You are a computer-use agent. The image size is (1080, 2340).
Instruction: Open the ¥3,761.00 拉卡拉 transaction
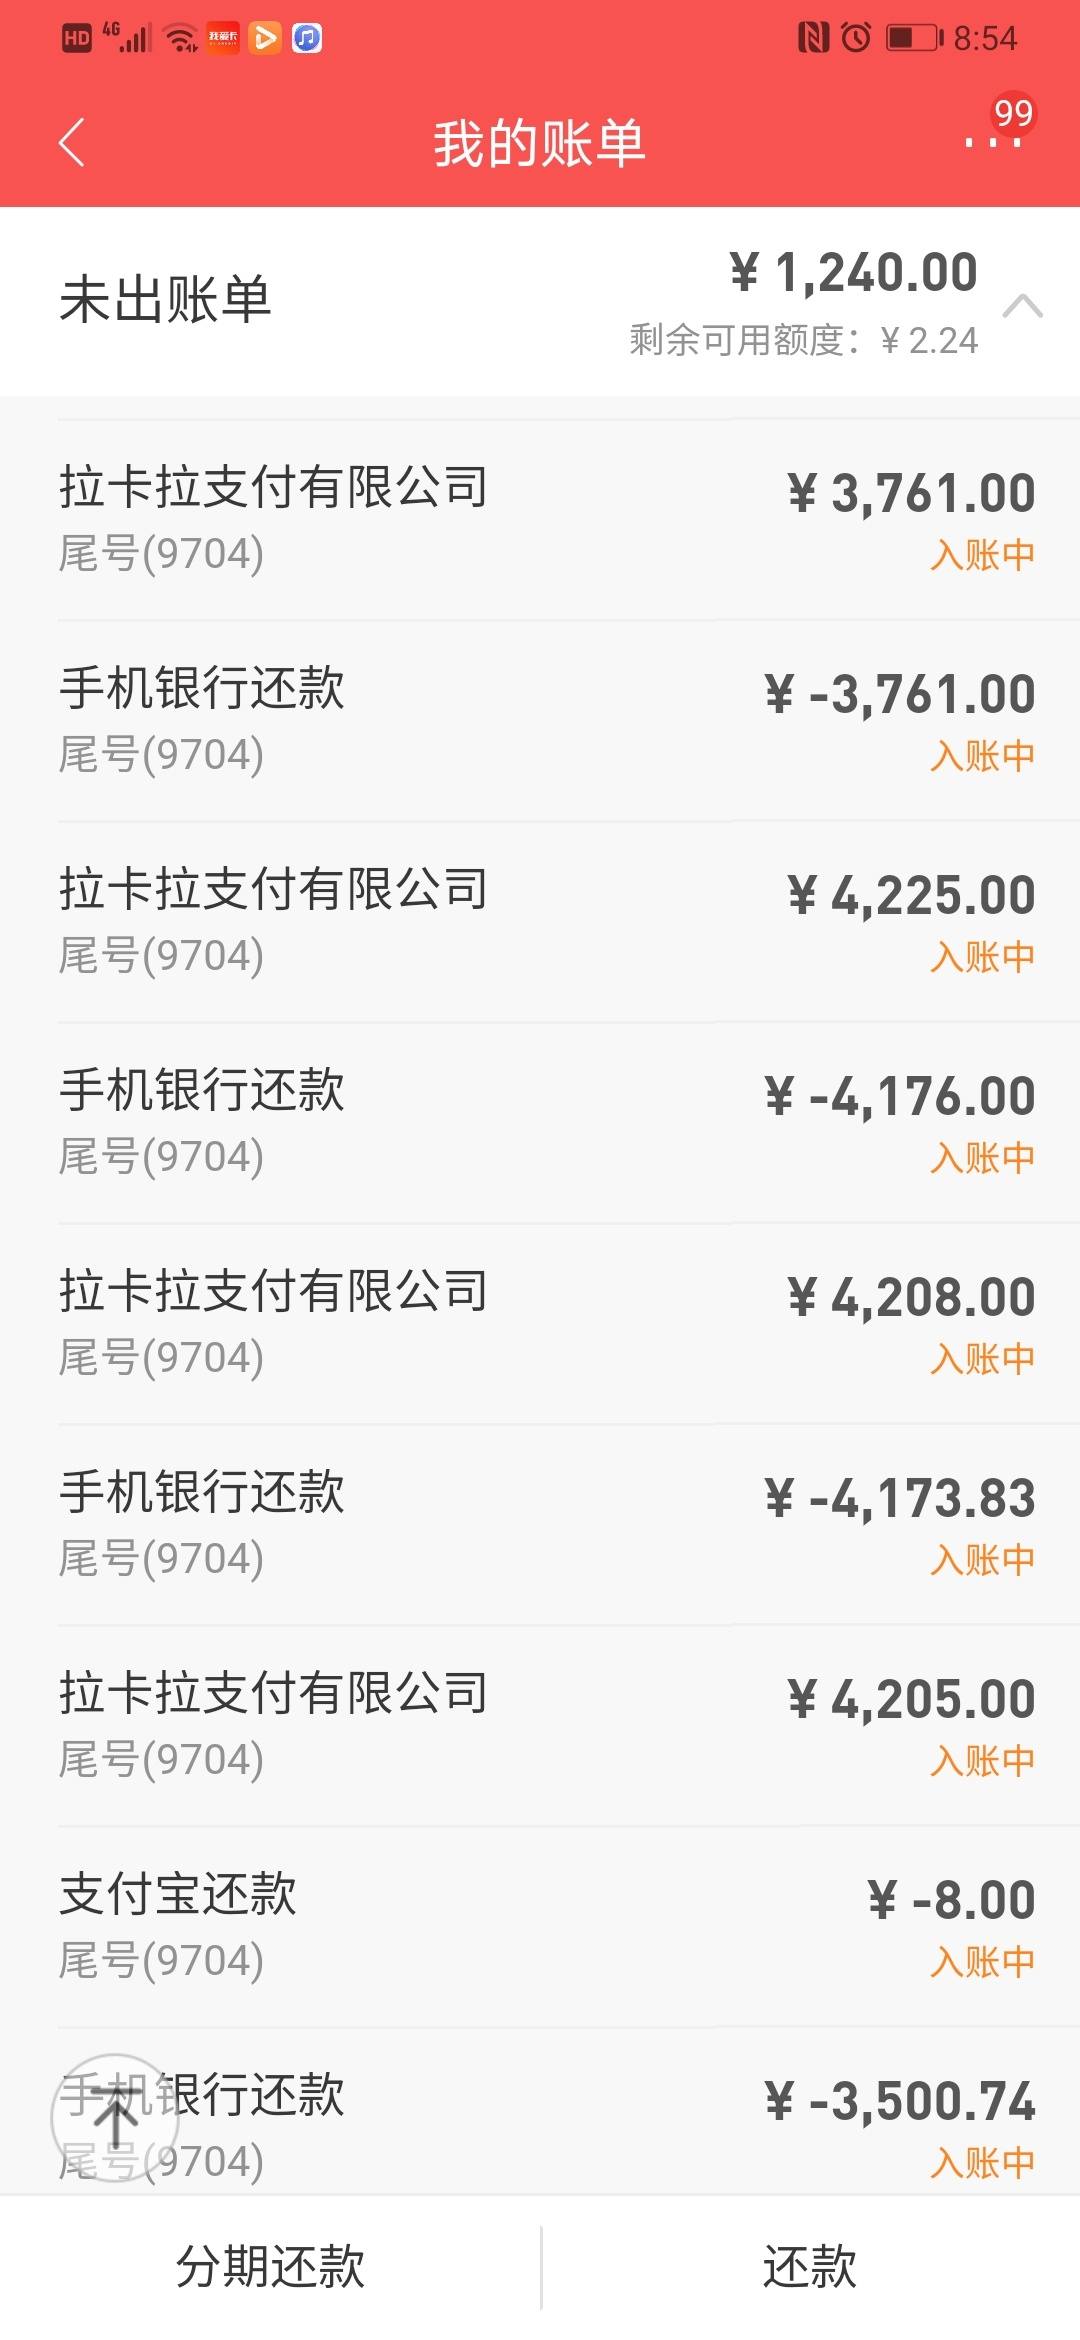[540, 520]
